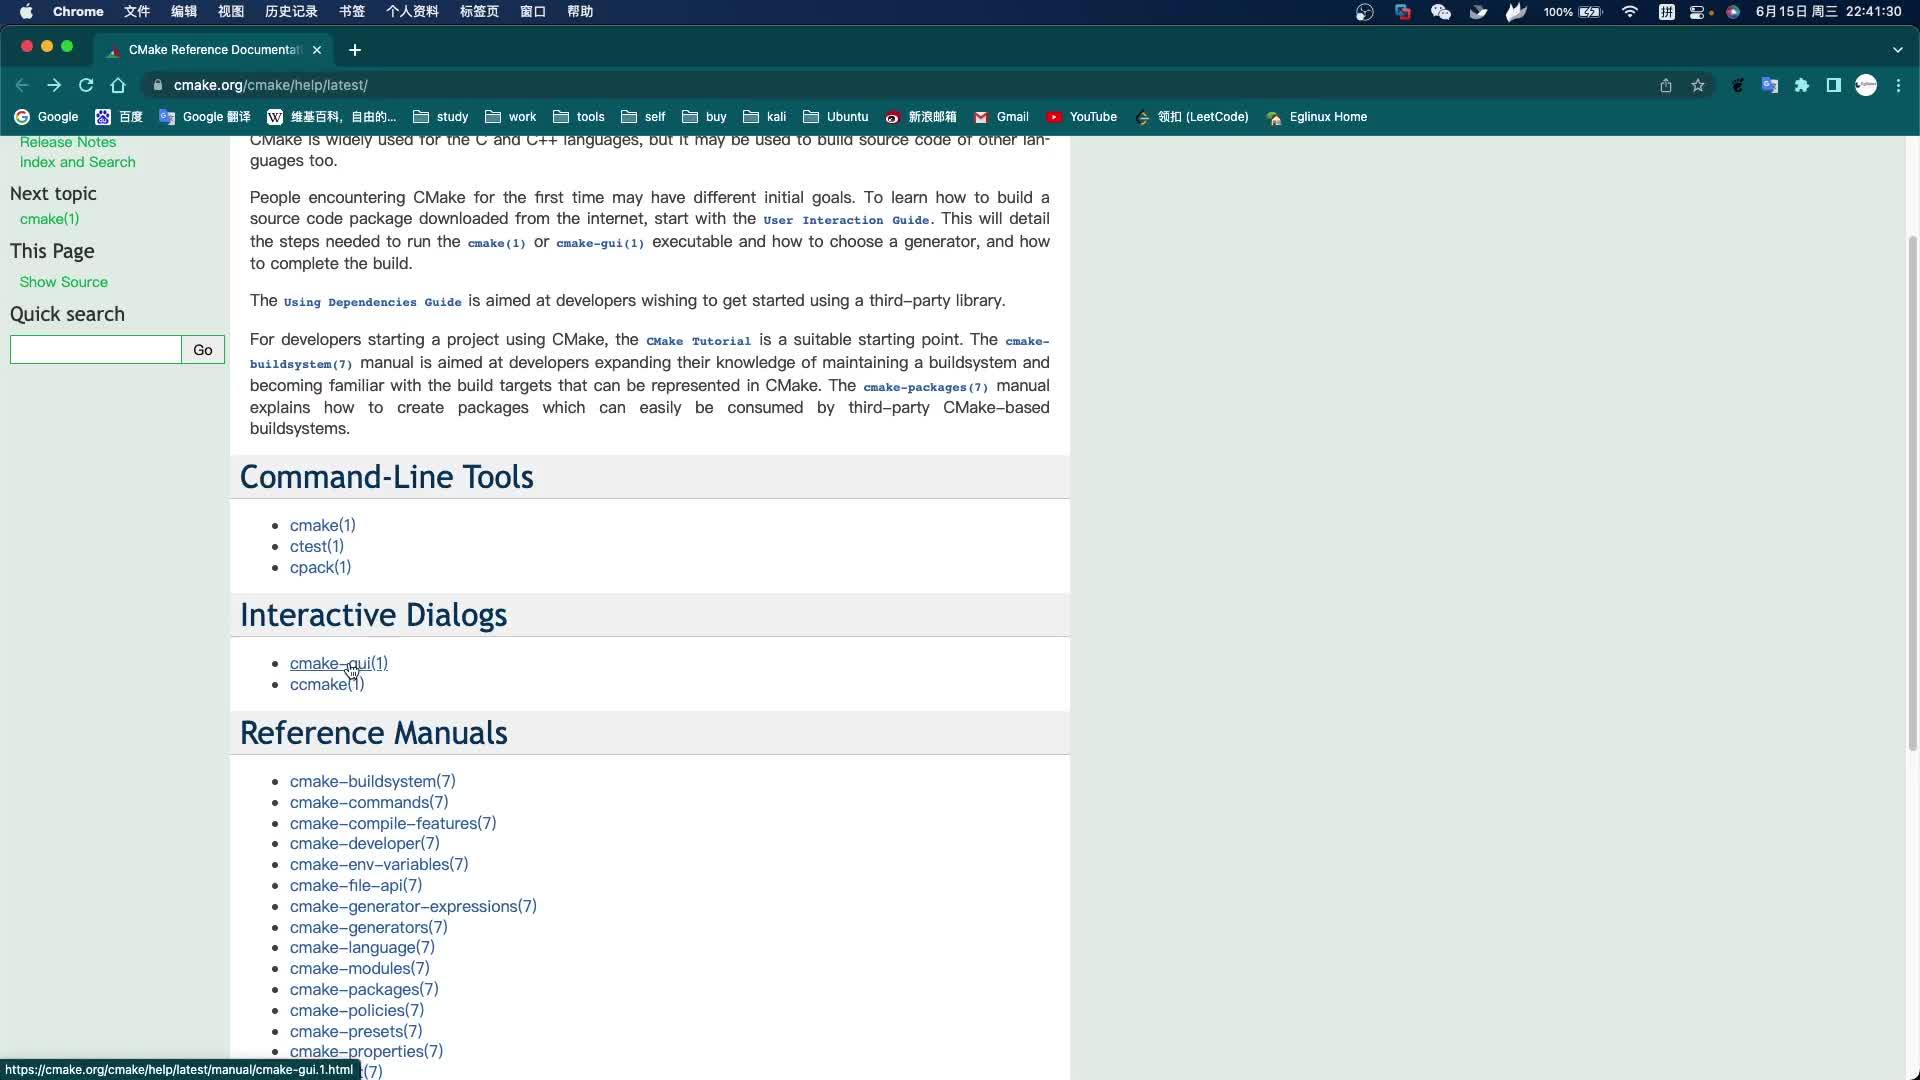Click the Quick search input field
Viewport: 1920px width, 1080px height.
point(96,350)
